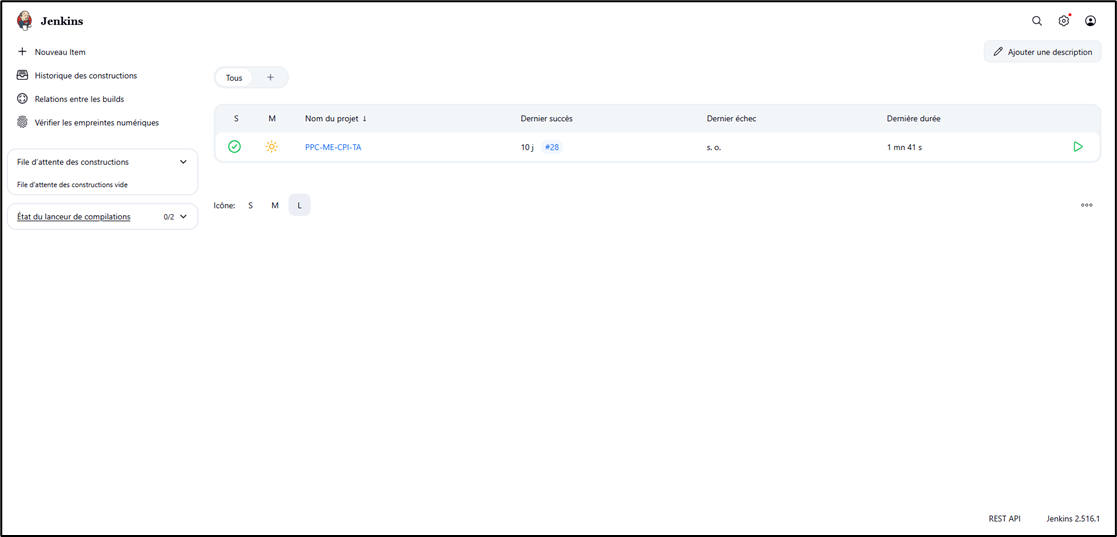Open build #28 link
The image size is (1117, 537).
552,147
